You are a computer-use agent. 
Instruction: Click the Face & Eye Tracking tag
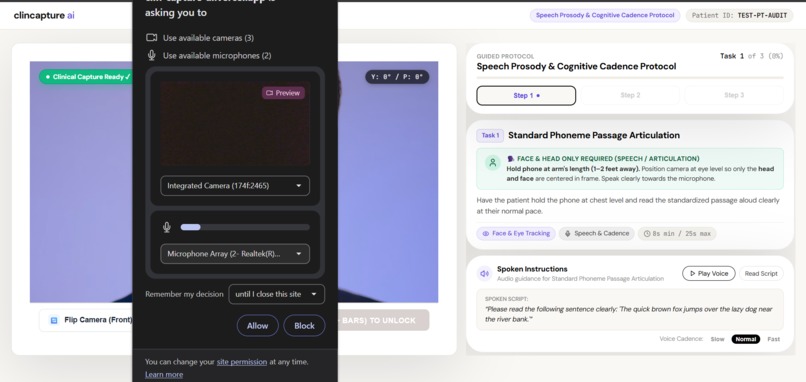[x=516, y=233]
